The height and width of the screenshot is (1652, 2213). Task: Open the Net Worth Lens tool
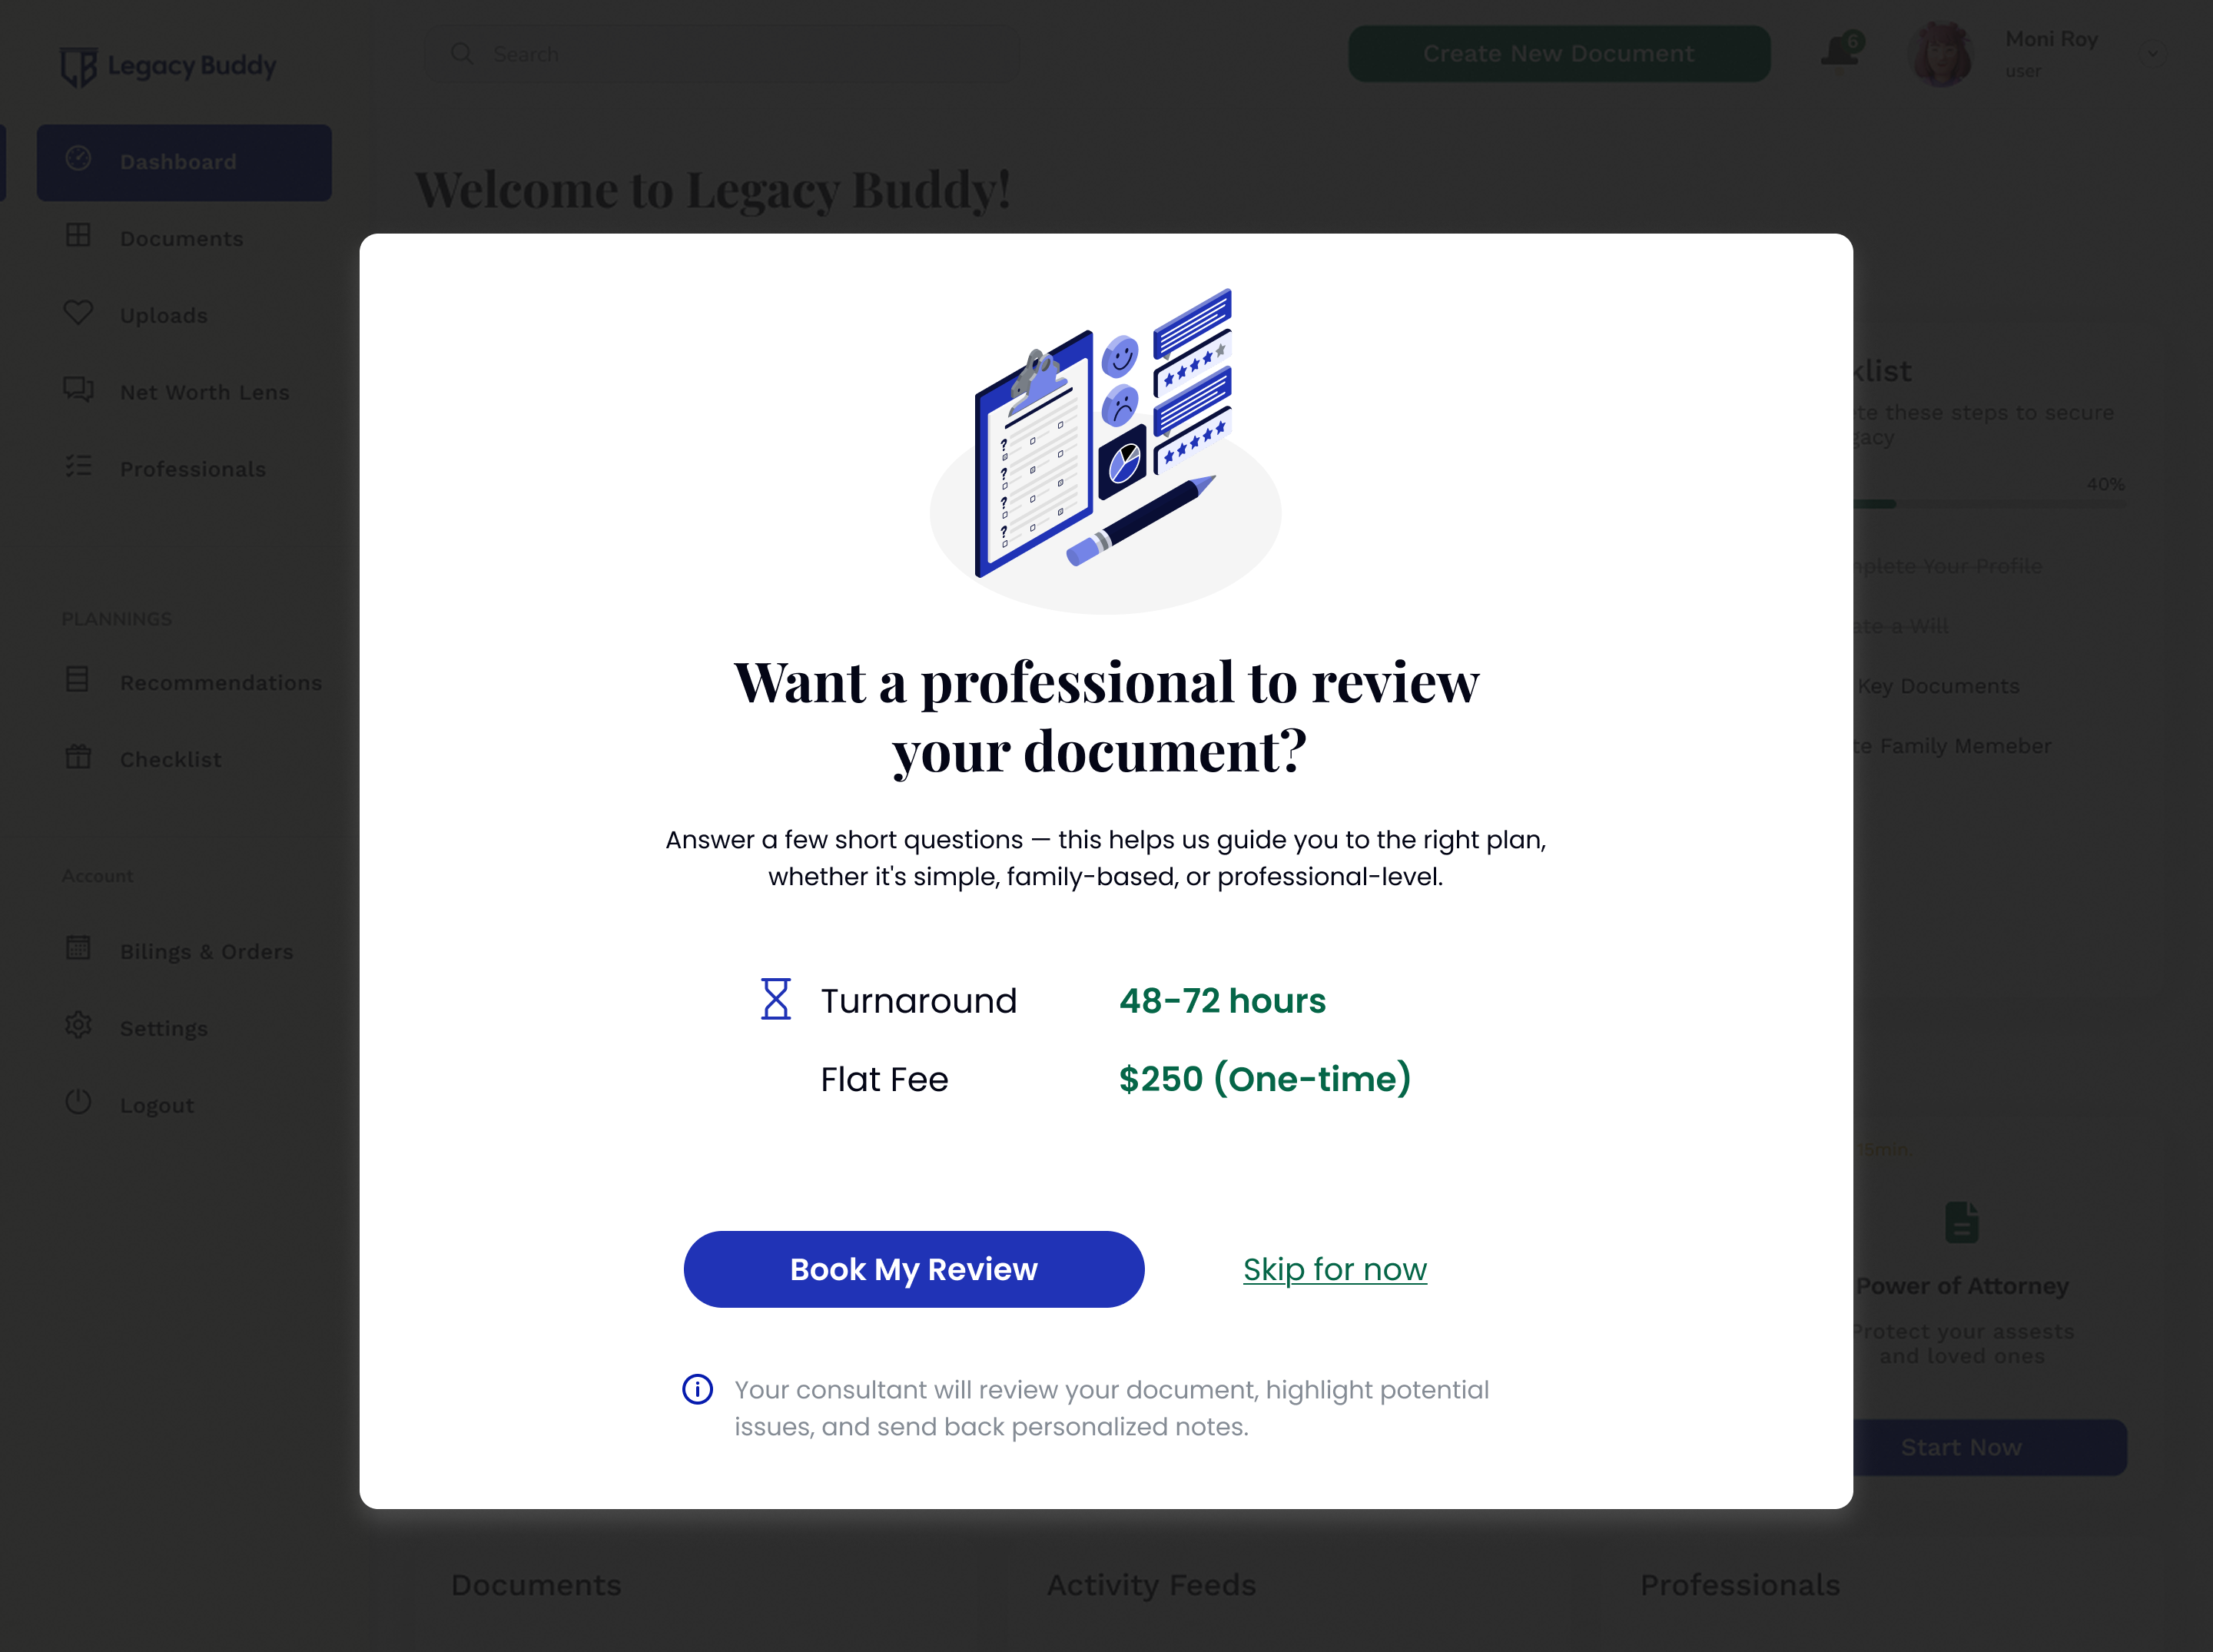click(x=79, y=391)
